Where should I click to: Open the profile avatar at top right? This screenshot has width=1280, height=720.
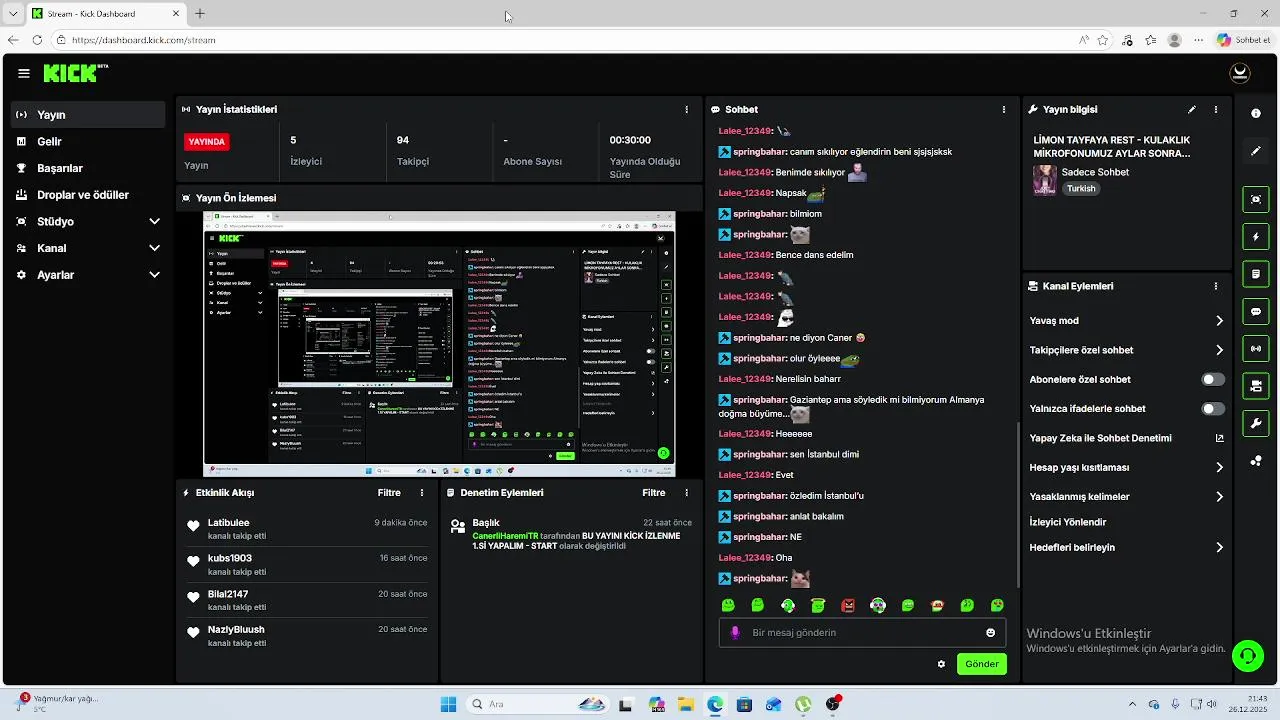coord(1240,73)
